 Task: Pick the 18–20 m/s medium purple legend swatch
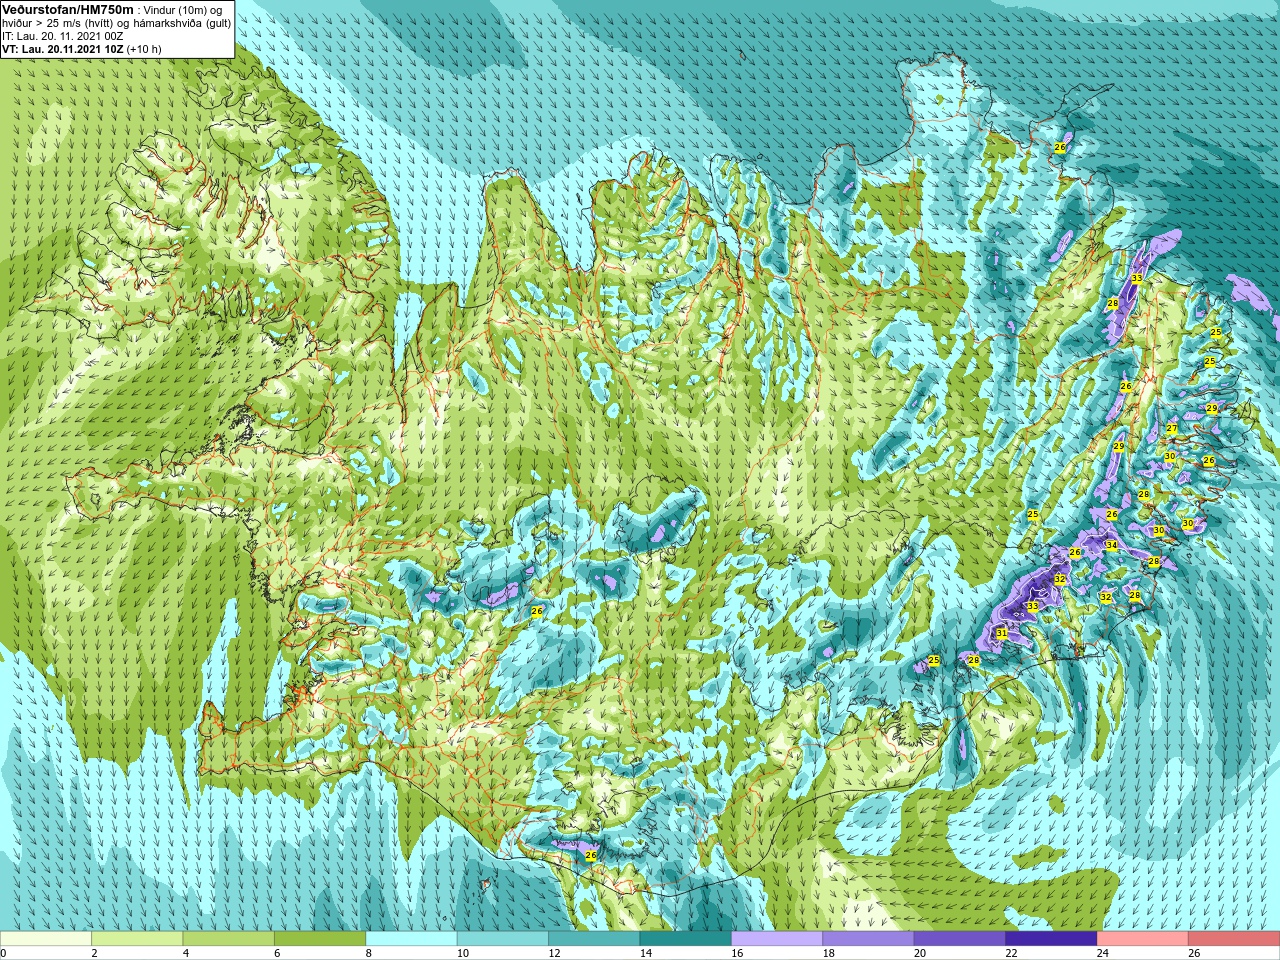869,939
